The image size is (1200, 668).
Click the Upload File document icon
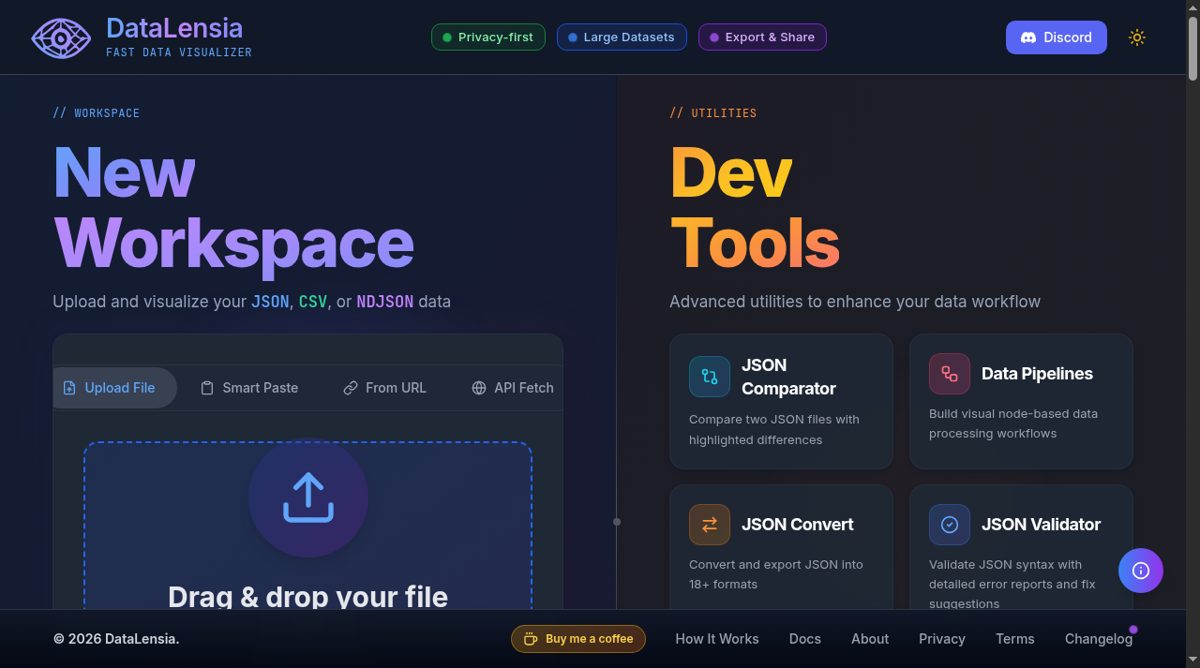pos(69,388)
